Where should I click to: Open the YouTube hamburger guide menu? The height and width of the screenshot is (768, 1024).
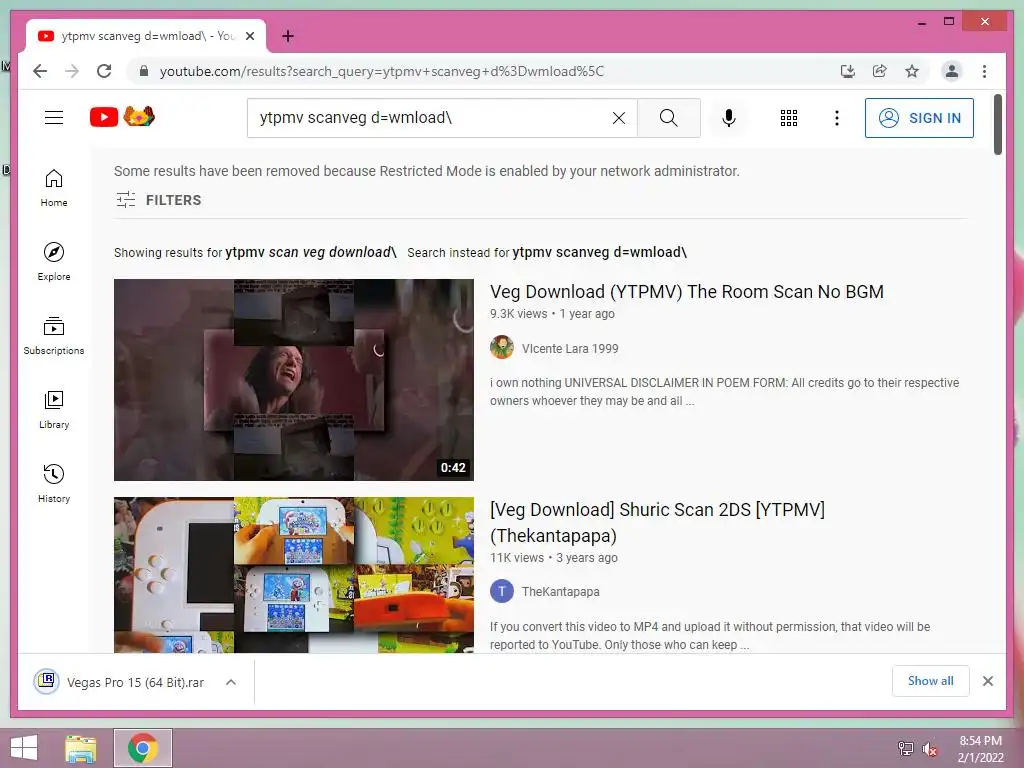pos(54,118)
